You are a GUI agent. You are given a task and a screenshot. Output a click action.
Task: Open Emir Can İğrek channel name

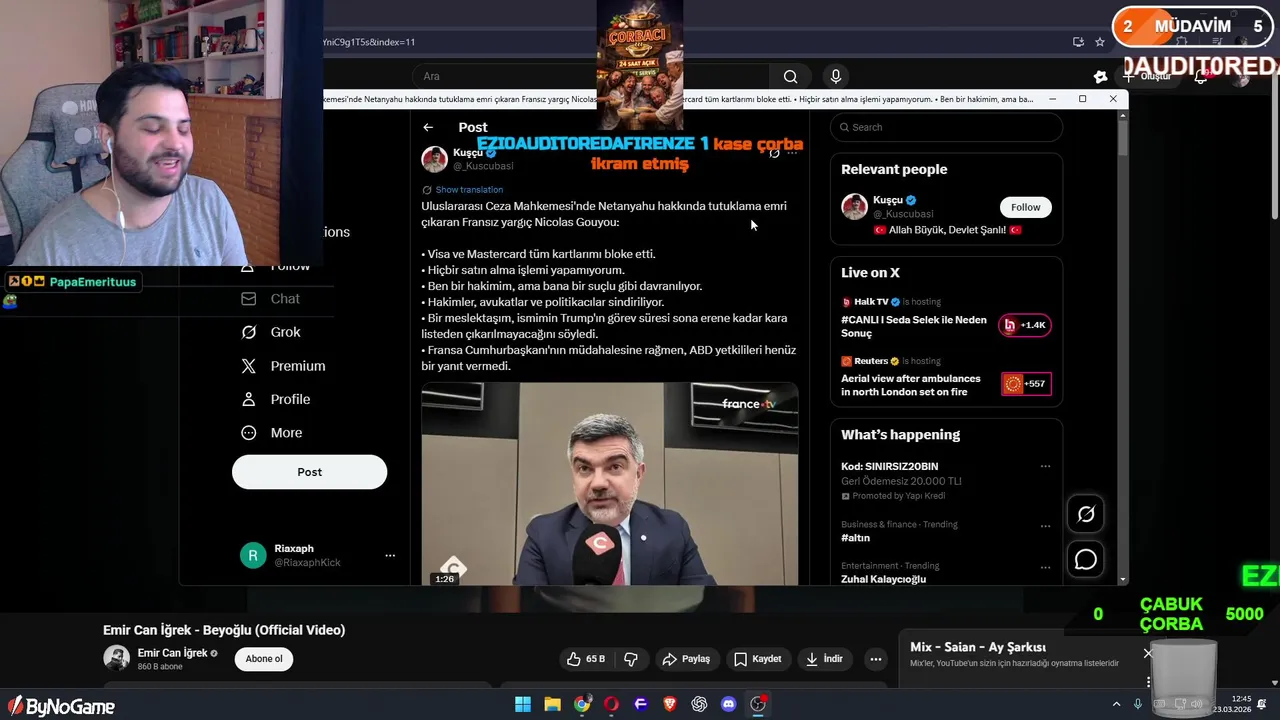[172, 653]
